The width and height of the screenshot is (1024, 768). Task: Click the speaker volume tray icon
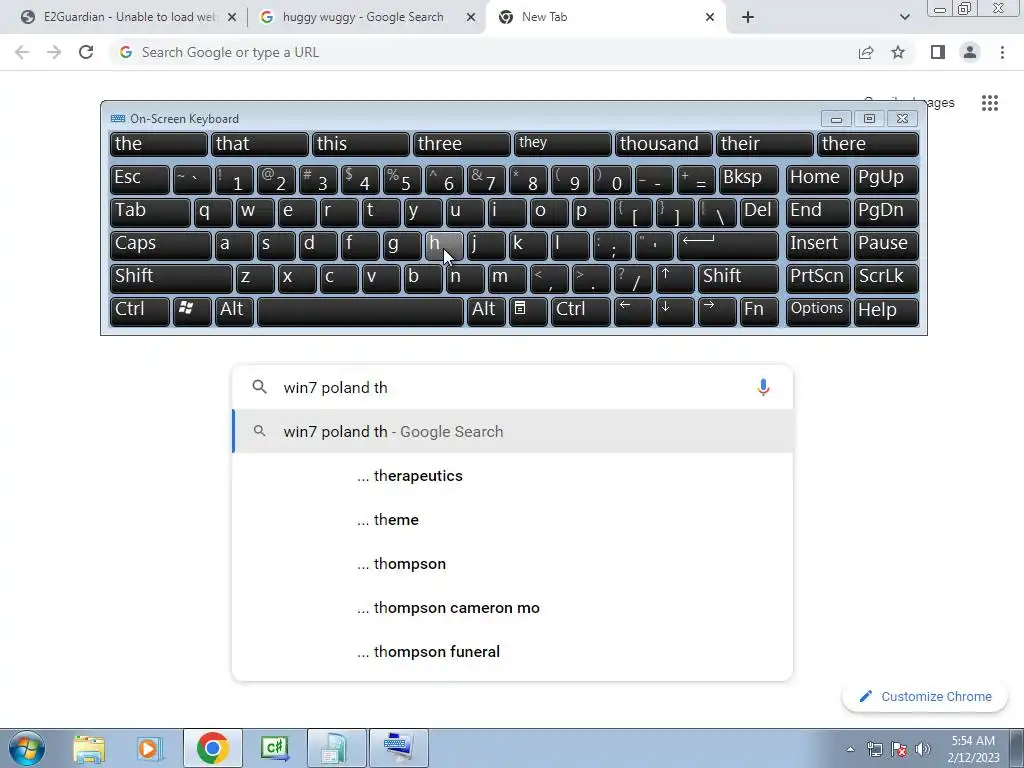[922, 749]
